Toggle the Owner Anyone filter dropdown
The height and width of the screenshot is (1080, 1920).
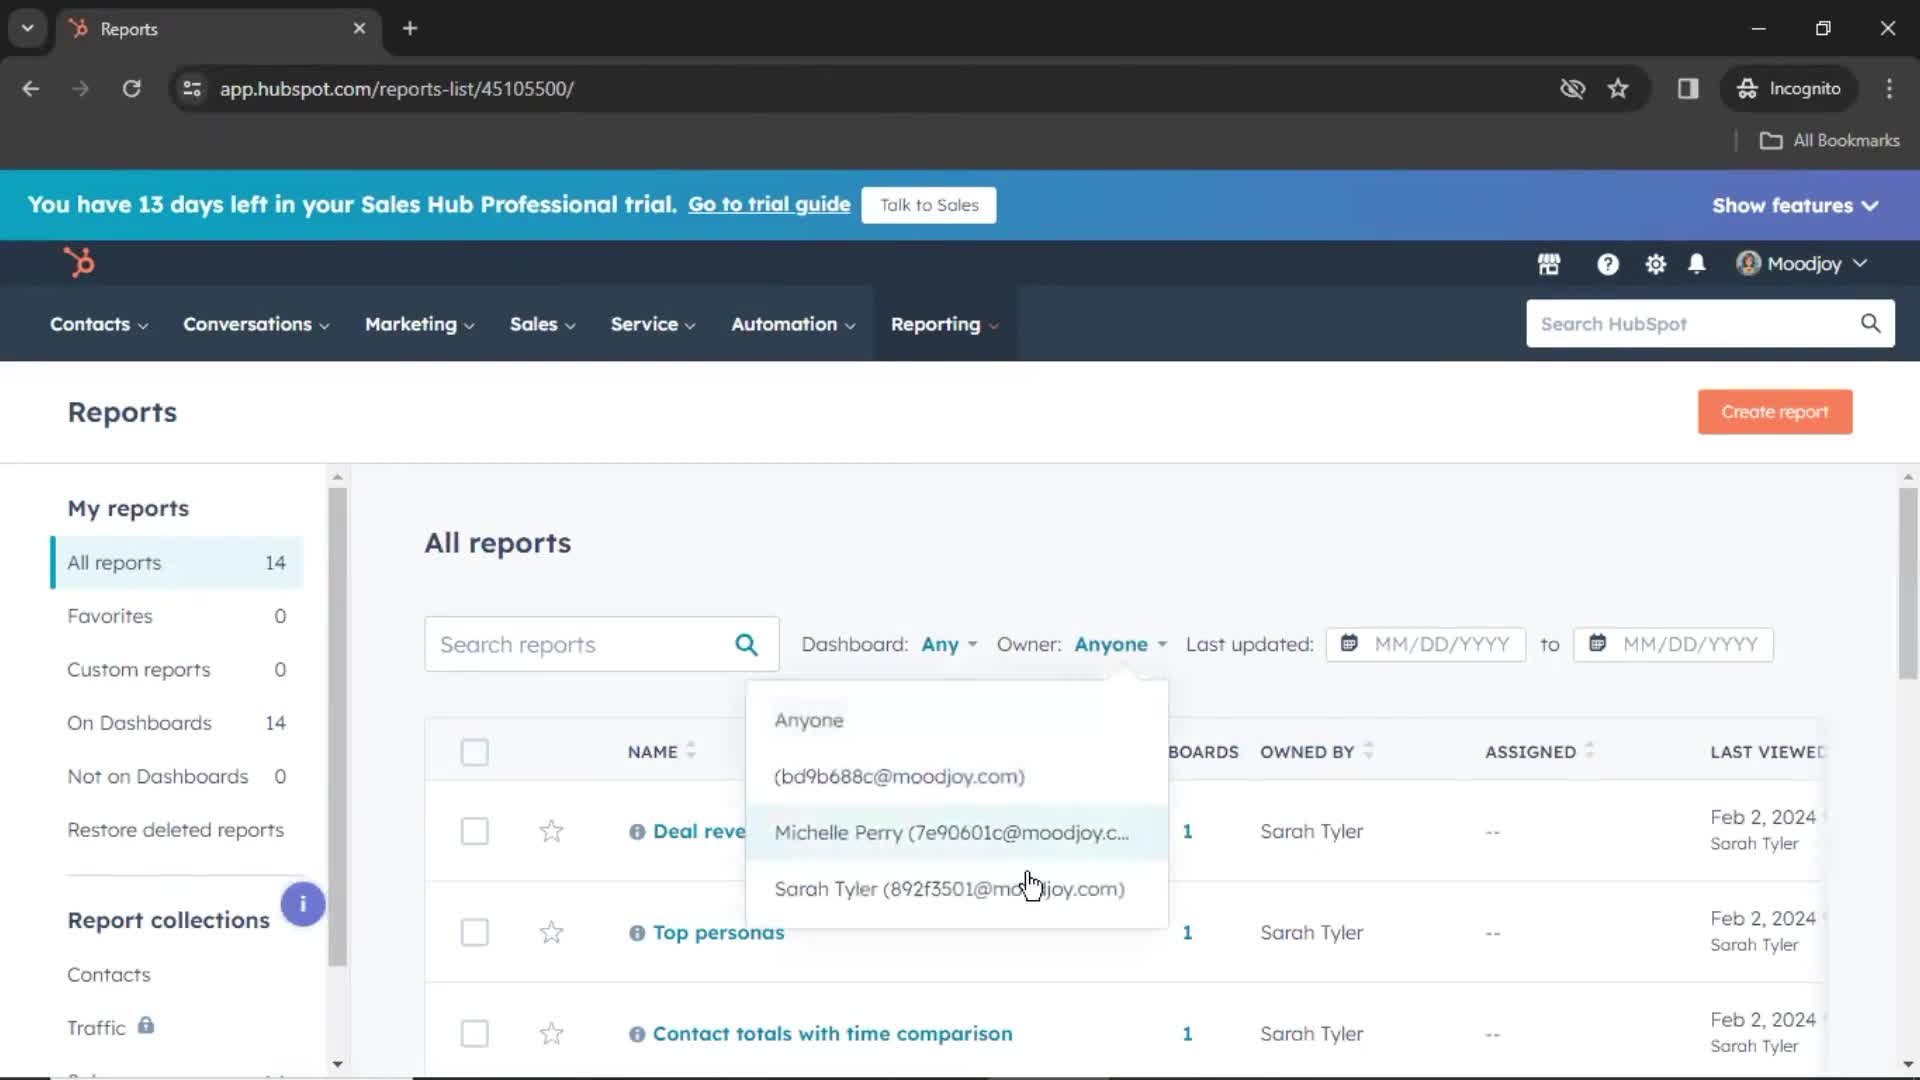1121,645
